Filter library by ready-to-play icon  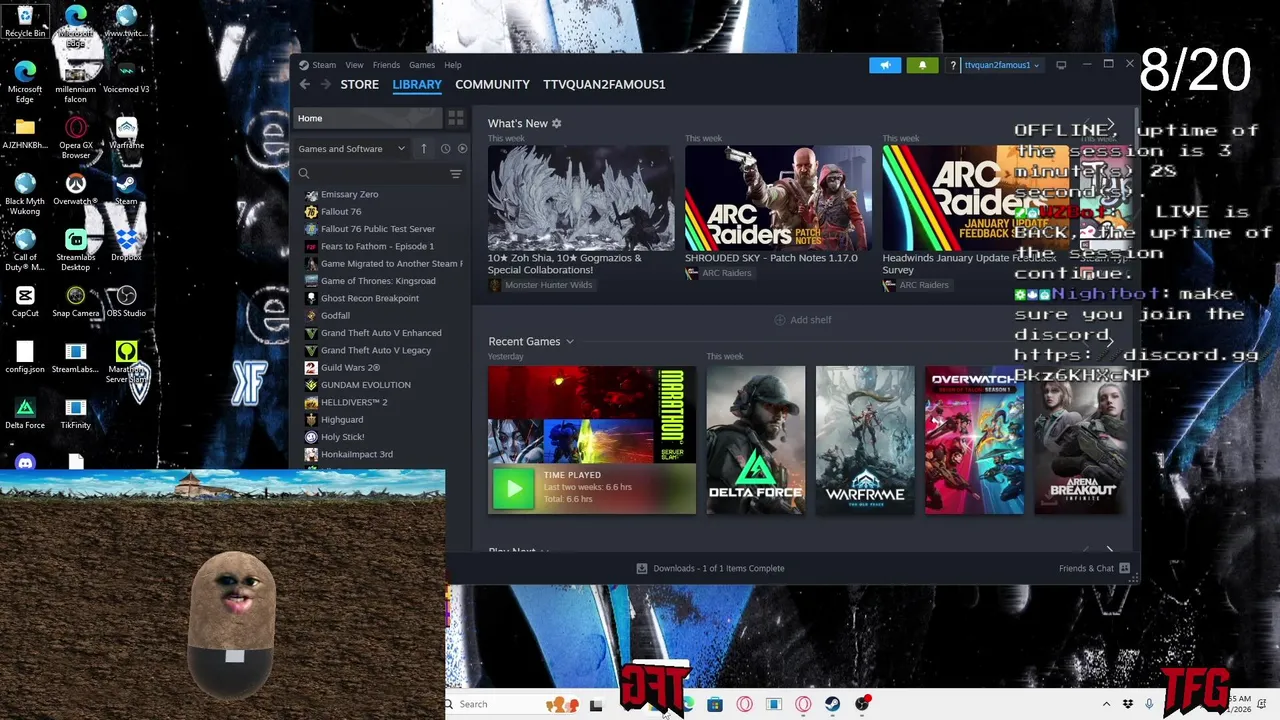(462, 149)
